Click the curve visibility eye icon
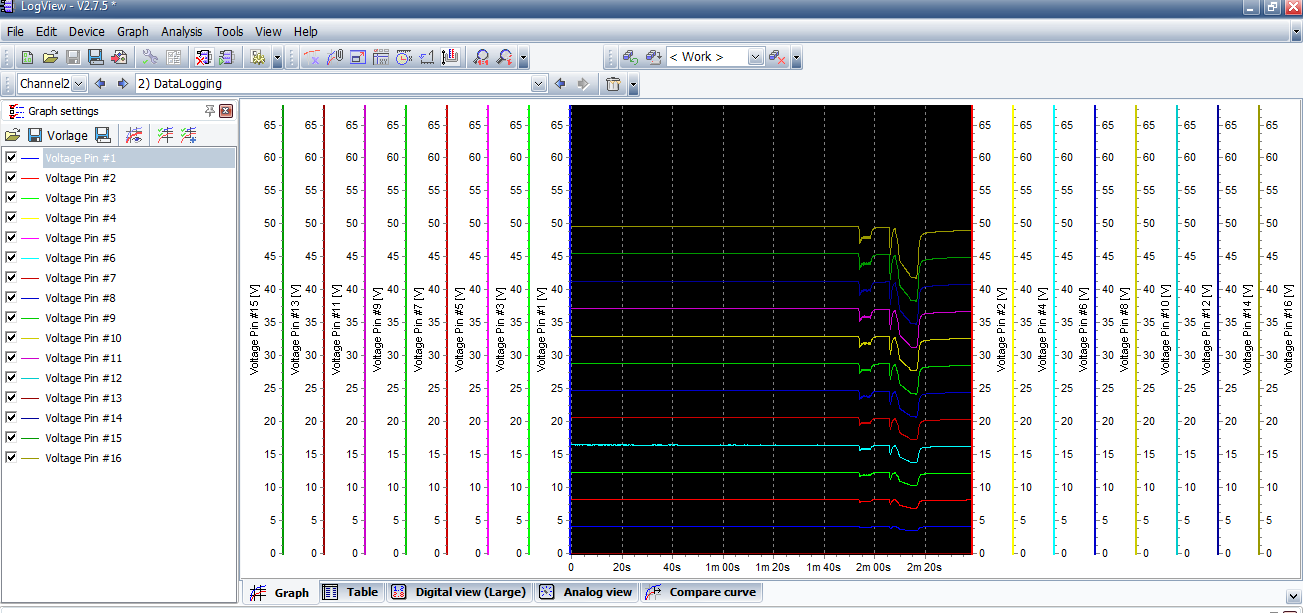The height and width of the screenshot is (613, 1303). click(134, 135)
